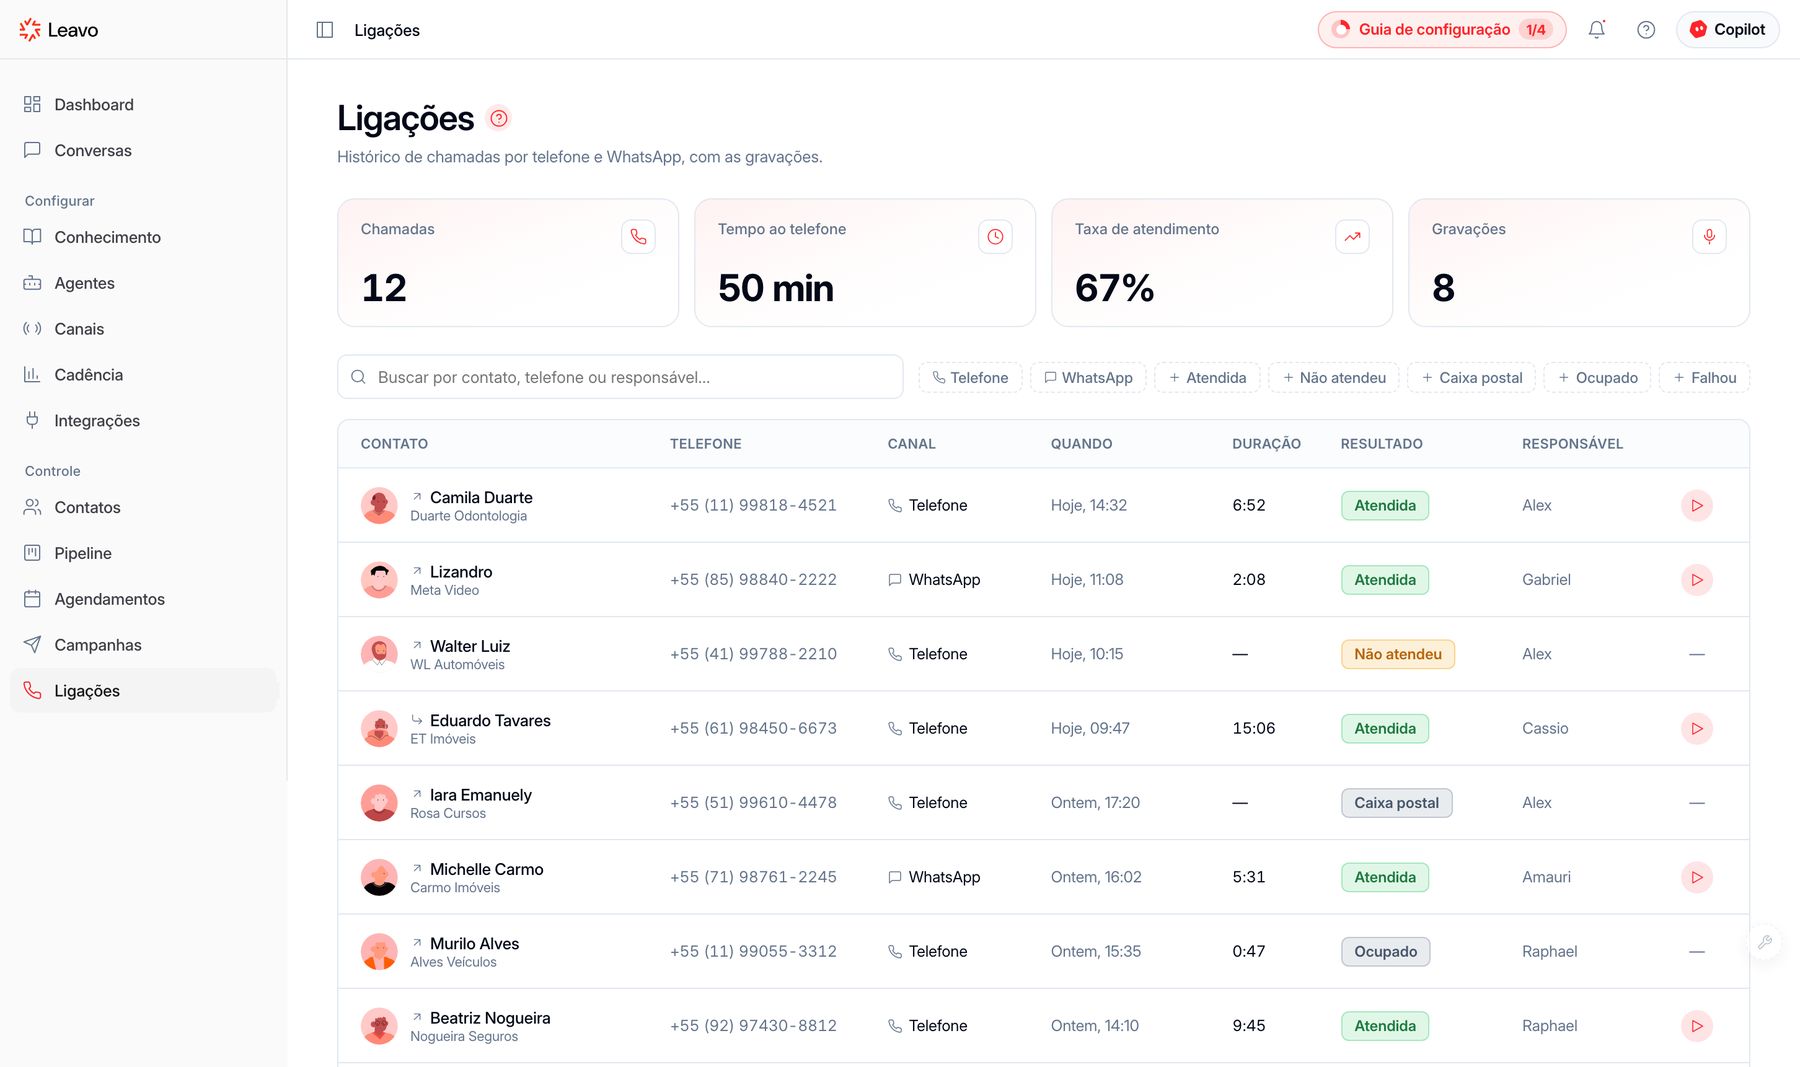
Task: Play Michelle Carmo call recording
Action: [x=1697, y=877]
